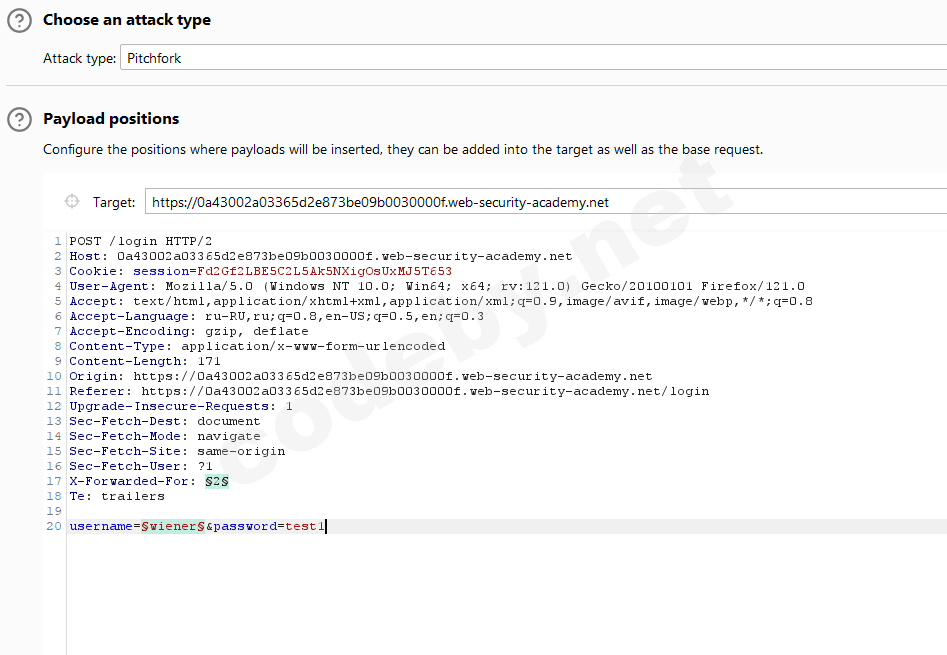
Task: Click the Target URL input field
Action: click(x=546, y=202)
